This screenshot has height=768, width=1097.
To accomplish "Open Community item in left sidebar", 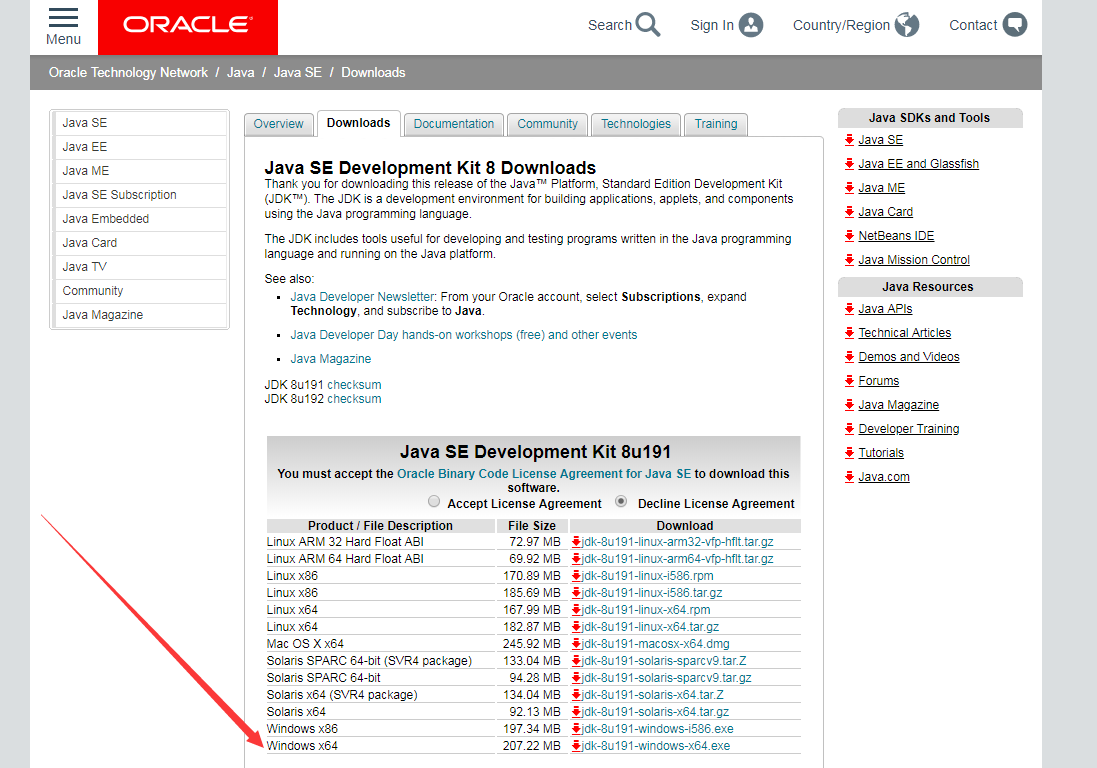I will click(141, 291).
